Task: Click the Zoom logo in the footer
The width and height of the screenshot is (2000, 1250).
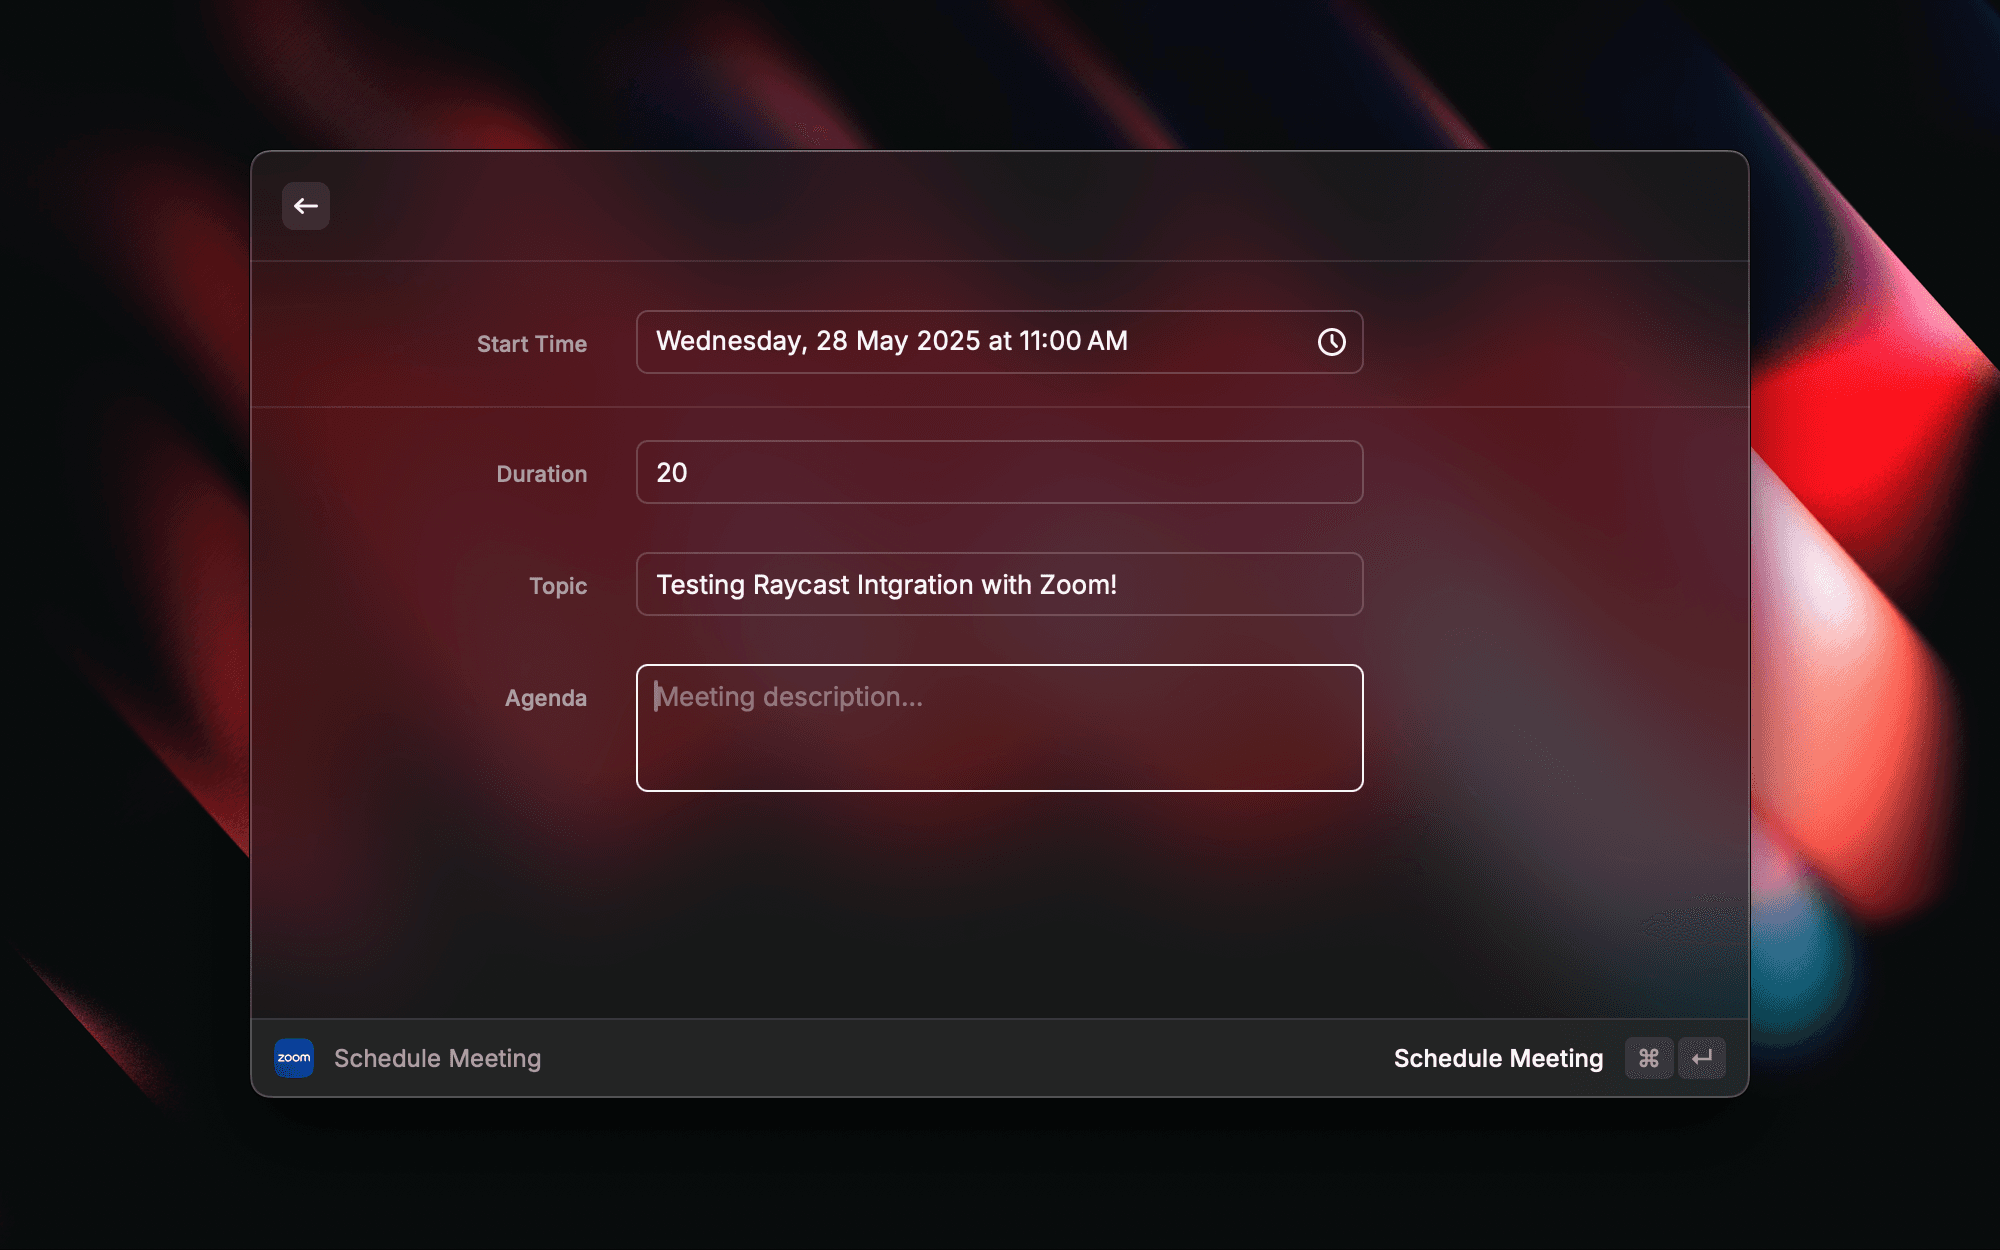Action: (x=293, y=1058)
